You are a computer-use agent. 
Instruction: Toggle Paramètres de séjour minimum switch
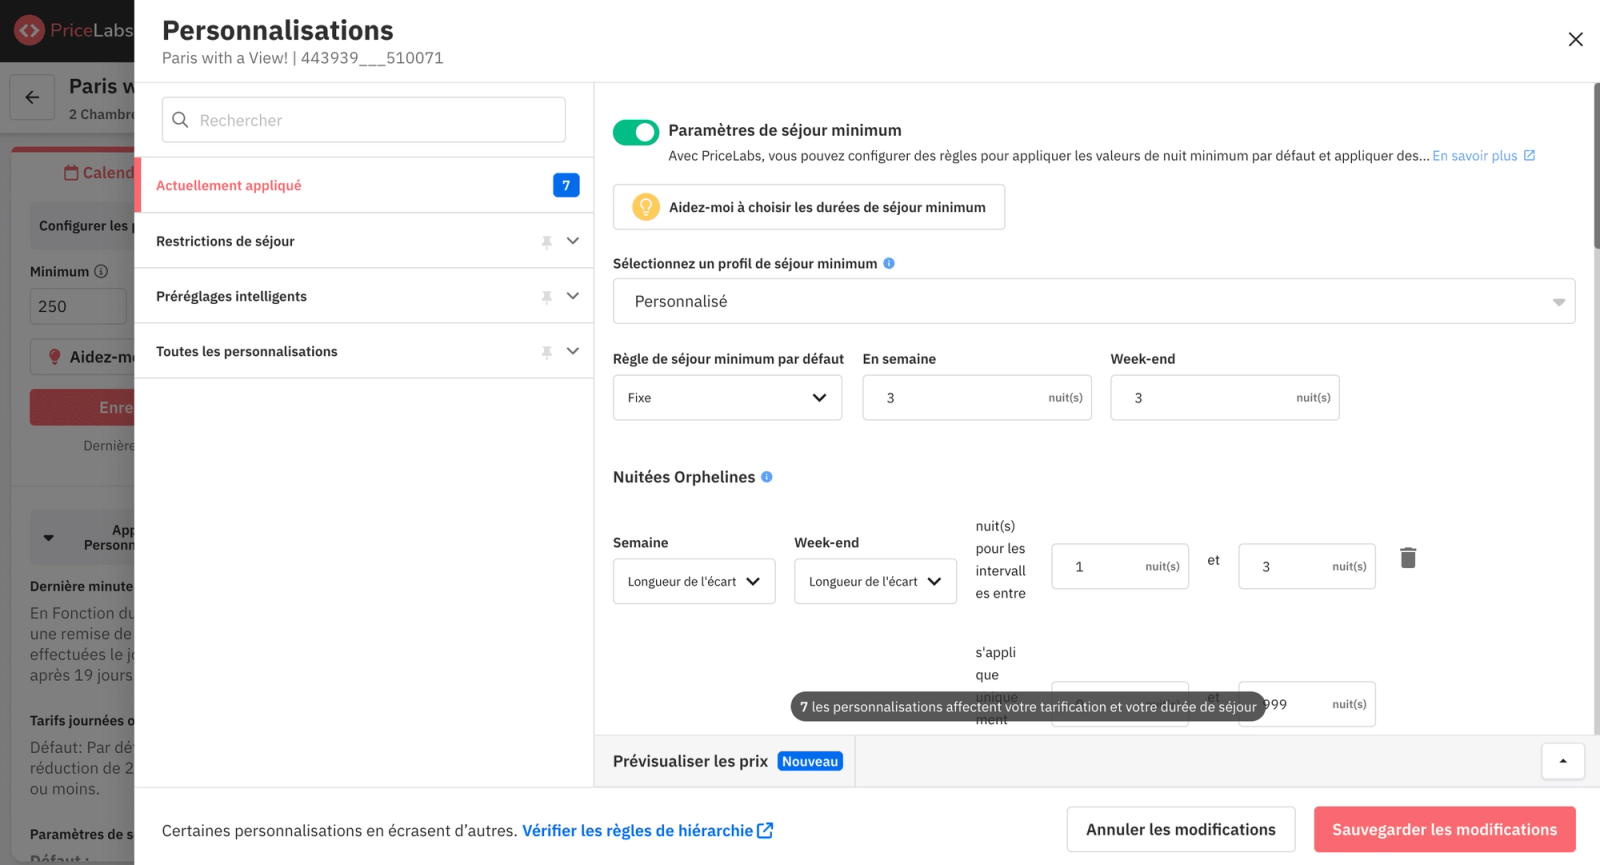tap(636, 132)
